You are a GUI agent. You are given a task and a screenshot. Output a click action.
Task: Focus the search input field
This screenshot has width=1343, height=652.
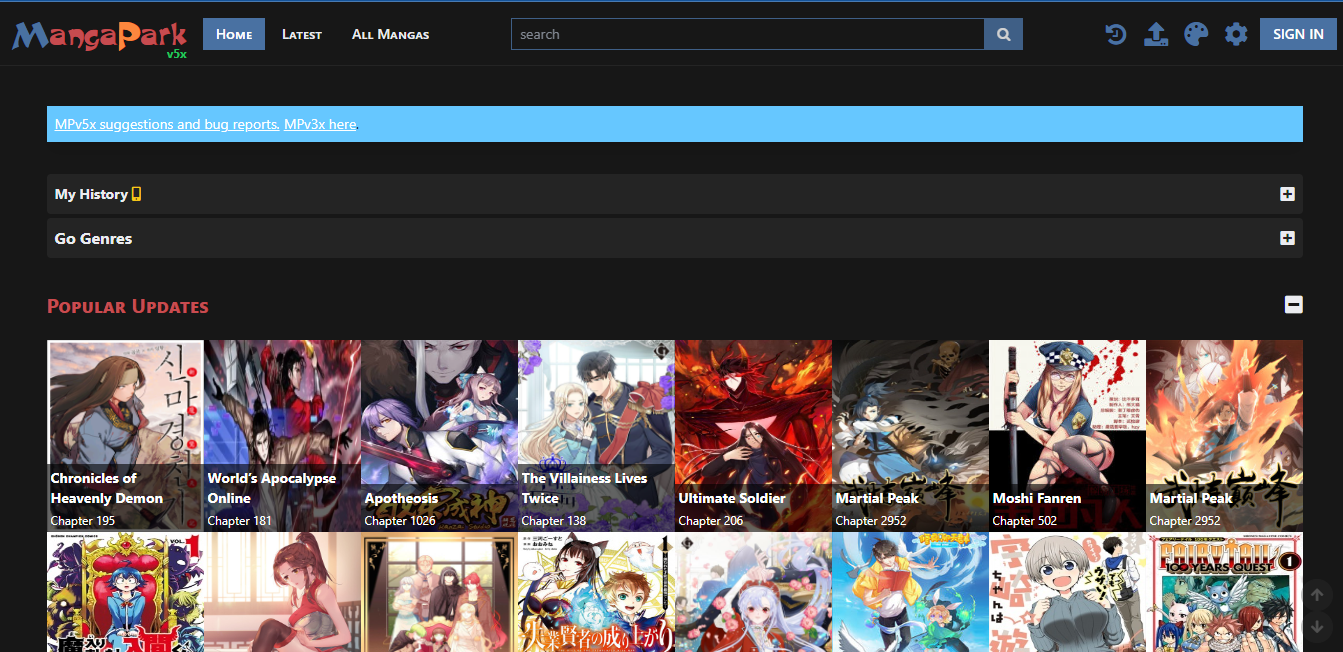click(x=748, y=34)
